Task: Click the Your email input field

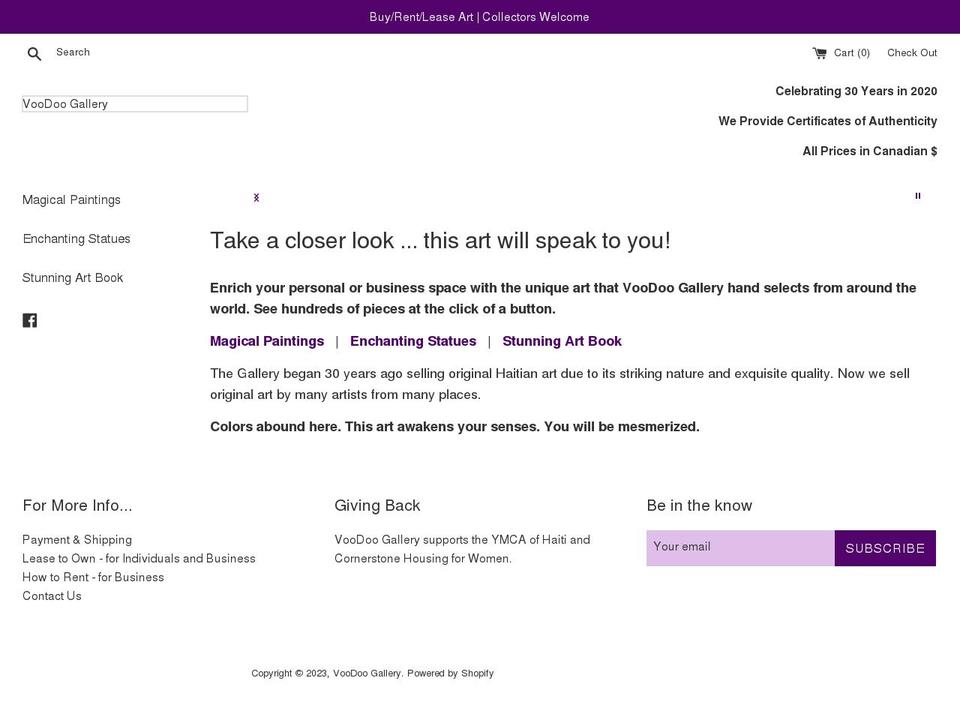Action: (740, 547)
